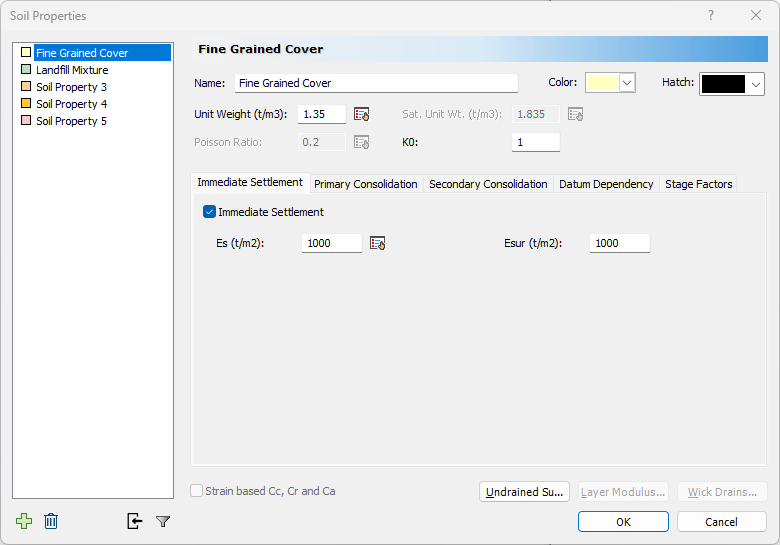Screen dimensions: 780x545
Task: Switch to the Primary Consolidation tab
Action: pyautogui.click(x=366, y=184)
